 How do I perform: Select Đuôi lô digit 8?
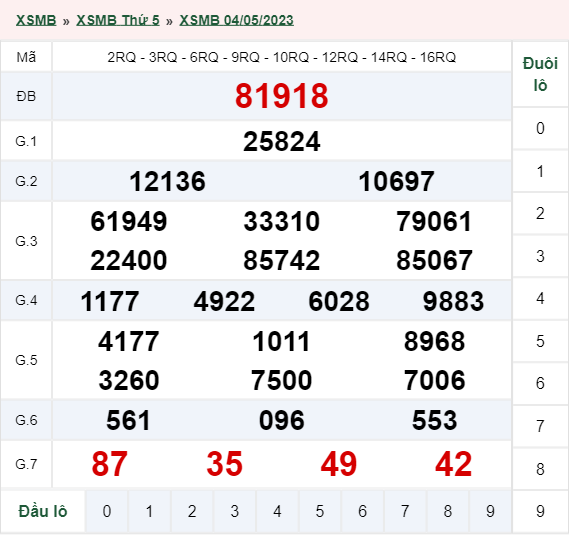click(540, 469)
